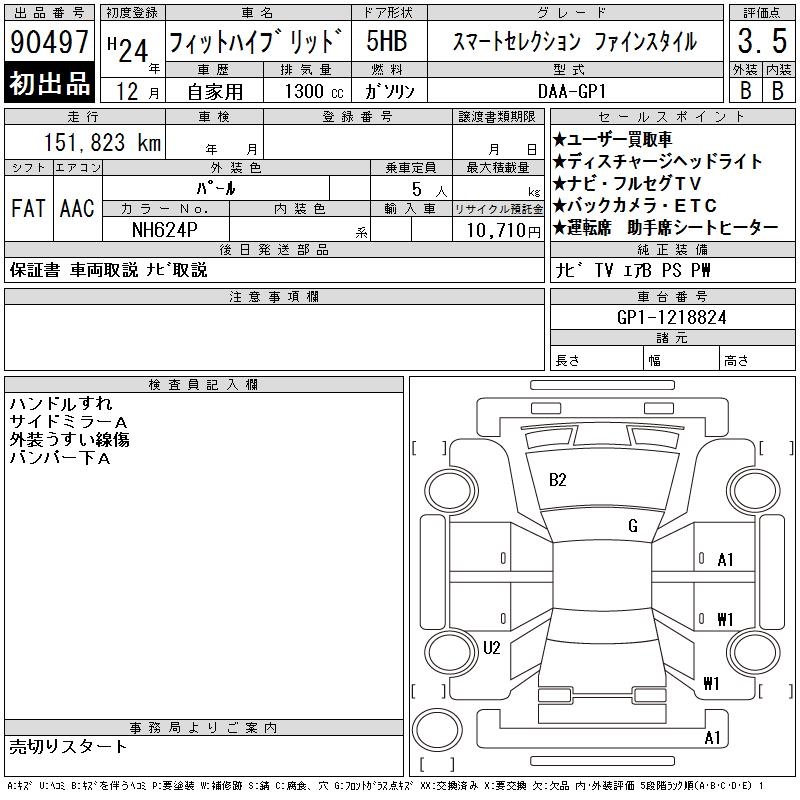The image size is (800, 800).
Task: Select the exterior color パール
Action: click(216, 188)
